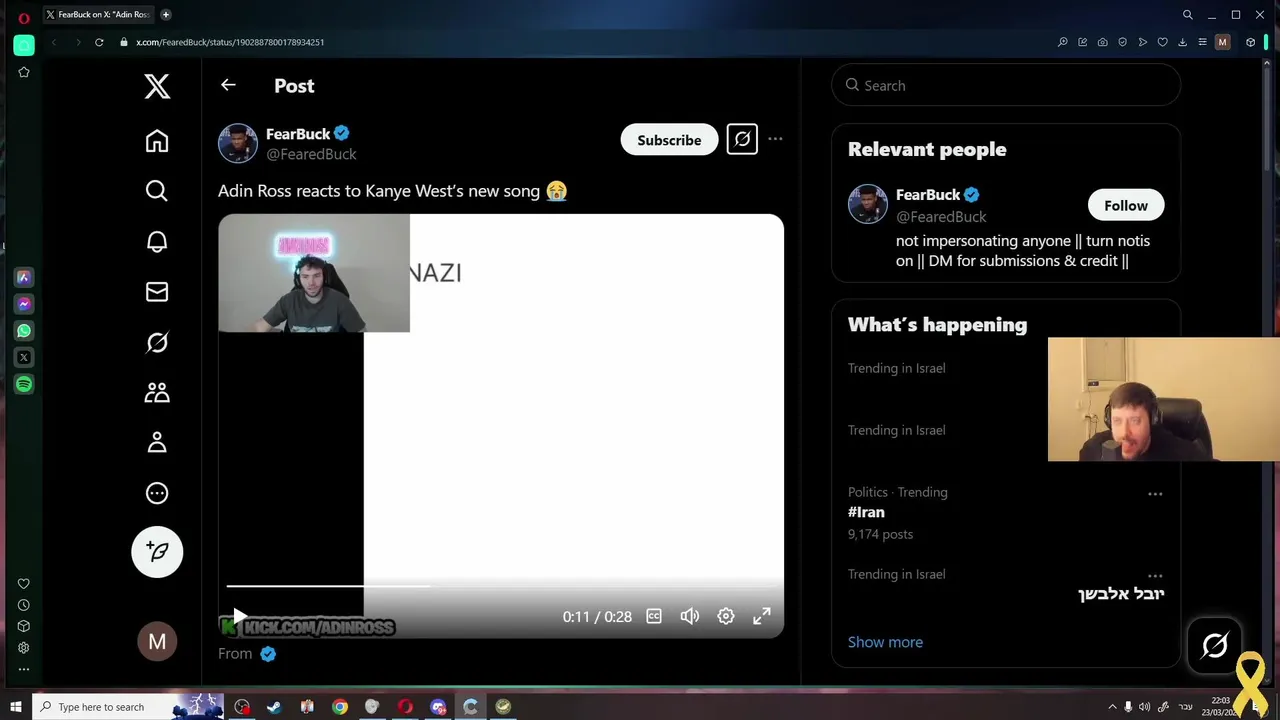Open extensions cube icon
The image size is (1280, 720).
[x=1250, y=42]
